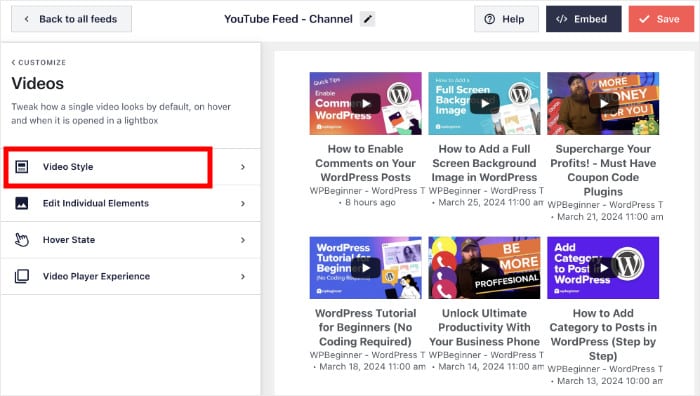The height and width of the screenshot is (396, 700).
Task: Open Video Player Experience settings
Action: [131, 277]
